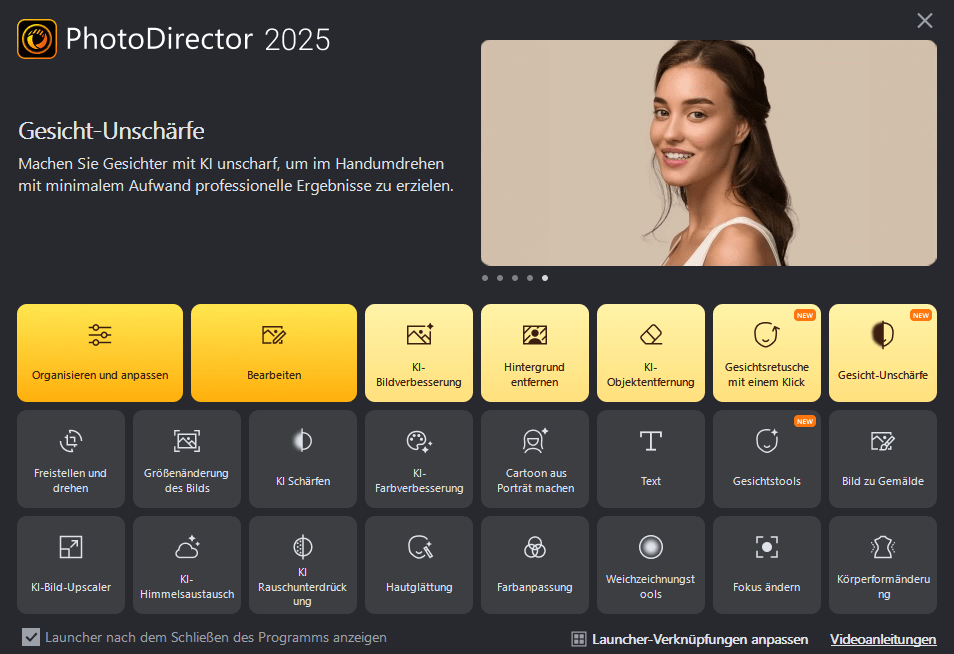Open KI-Objektentfernung
The height and width of the screenshot is (654, 954).
[650, 352]
